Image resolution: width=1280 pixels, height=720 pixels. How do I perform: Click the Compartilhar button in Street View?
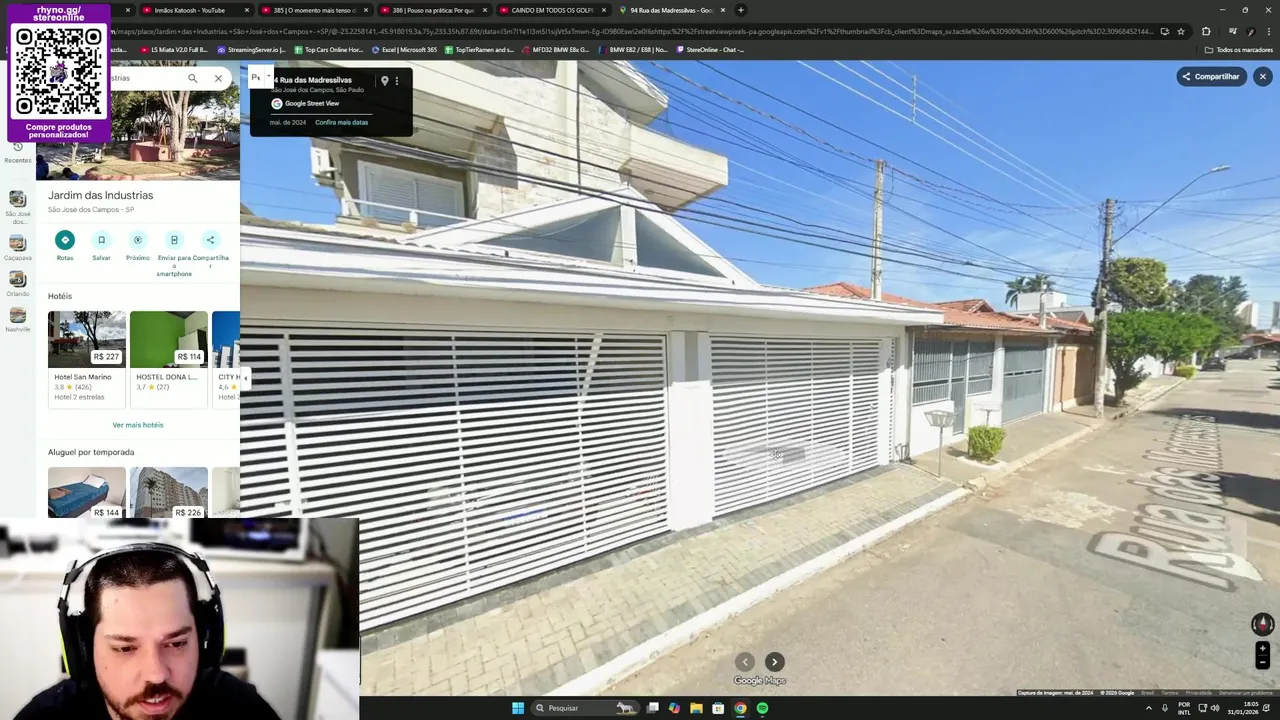[x=1211, y=76]
